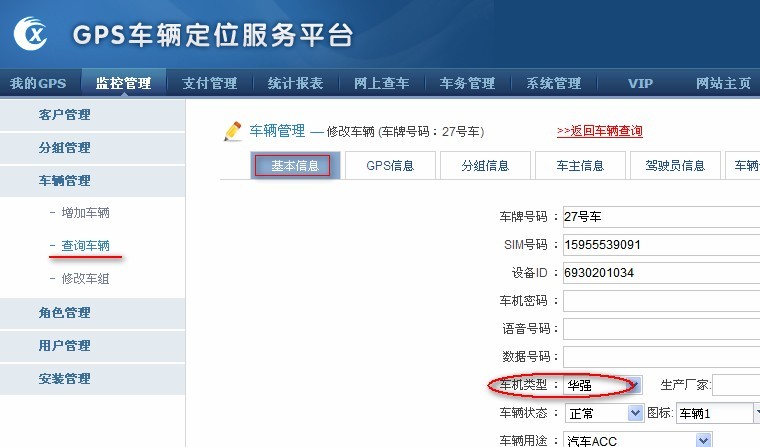
Task: Expand the 角色管理 section
Action: point(64,313)
